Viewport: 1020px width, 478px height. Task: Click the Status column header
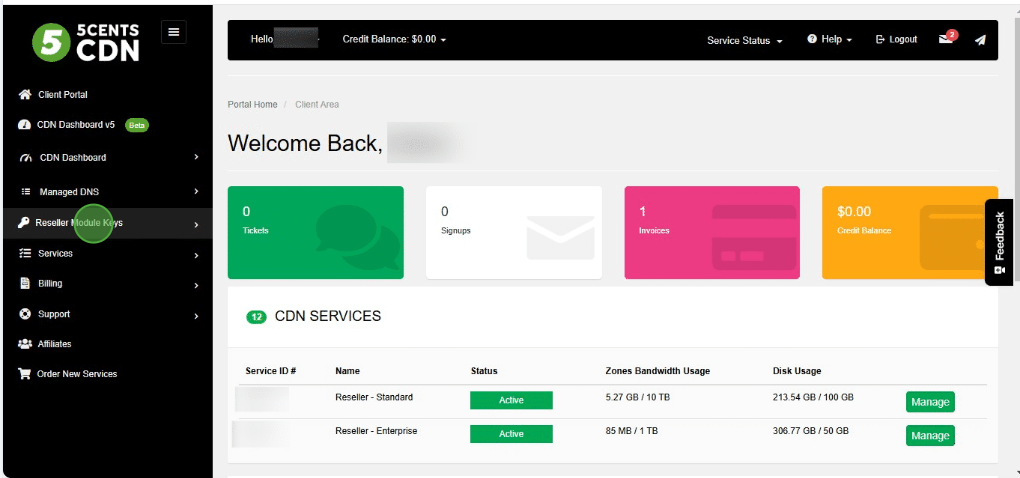point(484,371)
